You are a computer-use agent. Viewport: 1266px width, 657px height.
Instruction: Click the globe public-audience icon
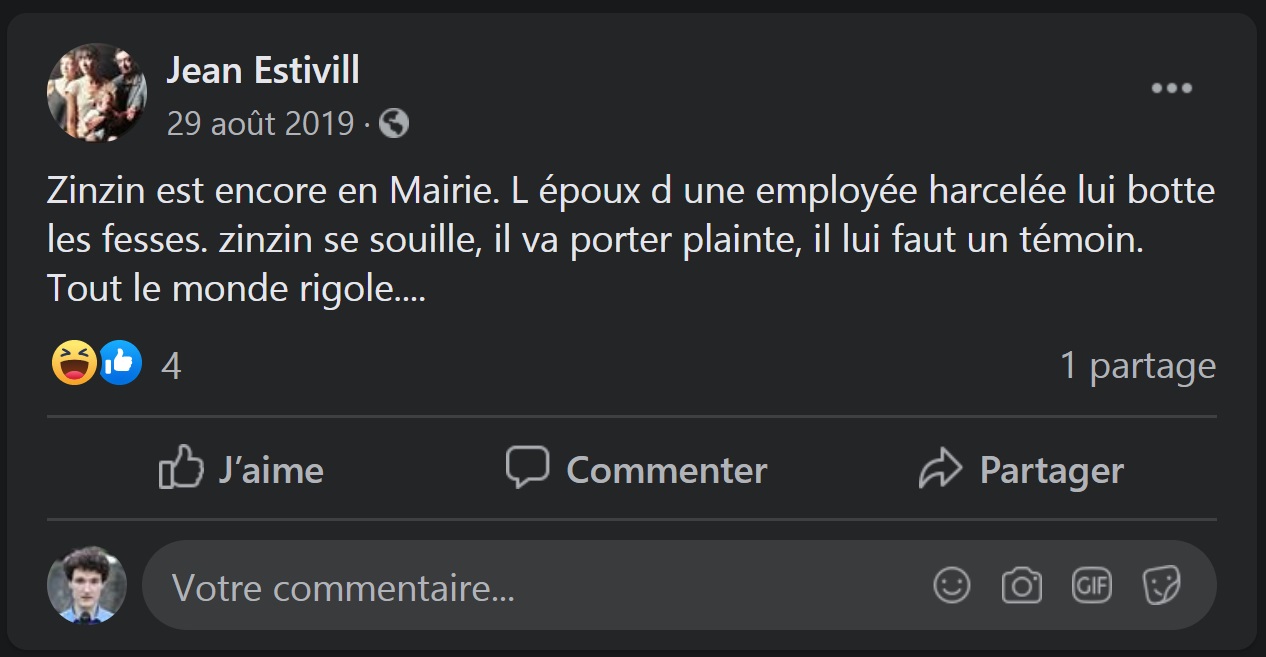[x=395, y=124]
